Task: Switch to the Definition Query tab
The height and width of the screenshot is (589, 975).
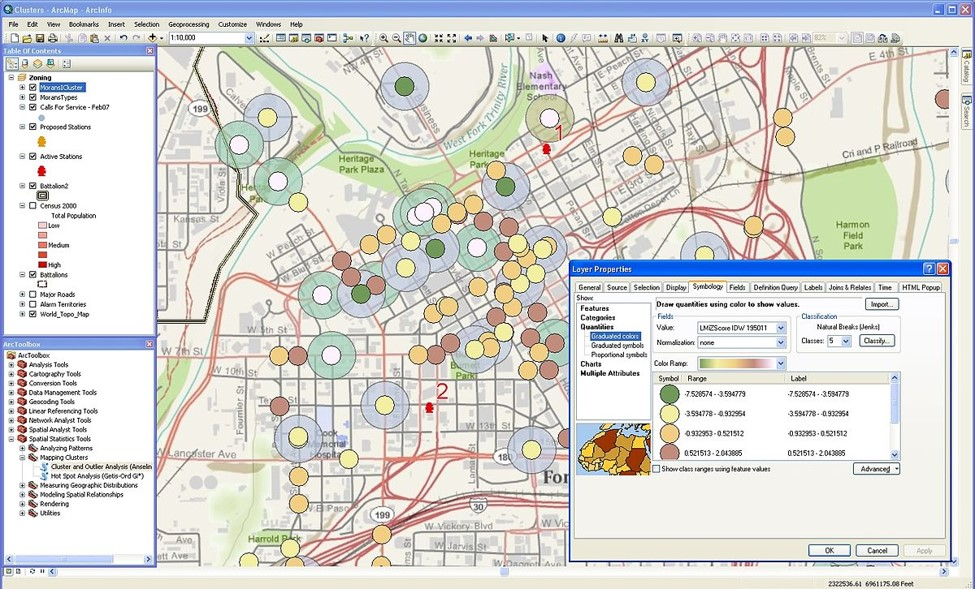Action: [x=775, y=287]
